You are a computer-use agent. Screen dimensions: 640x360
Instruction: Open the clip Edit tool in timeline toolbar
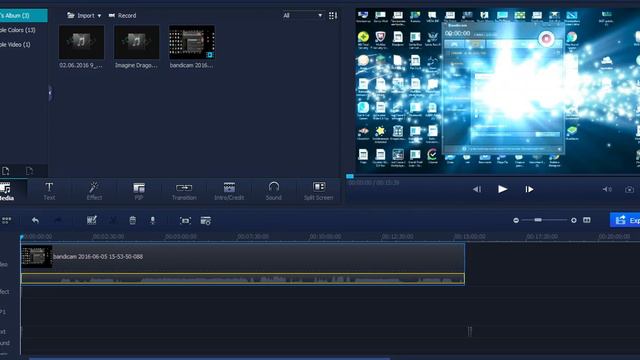[x=91, y=220]
